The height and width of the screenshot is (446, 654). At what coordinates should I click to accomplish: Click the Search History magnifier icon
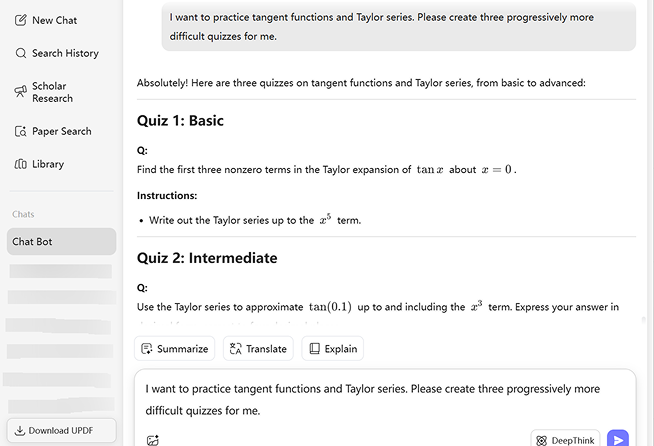pyautogui.click(x=21, y=53)
